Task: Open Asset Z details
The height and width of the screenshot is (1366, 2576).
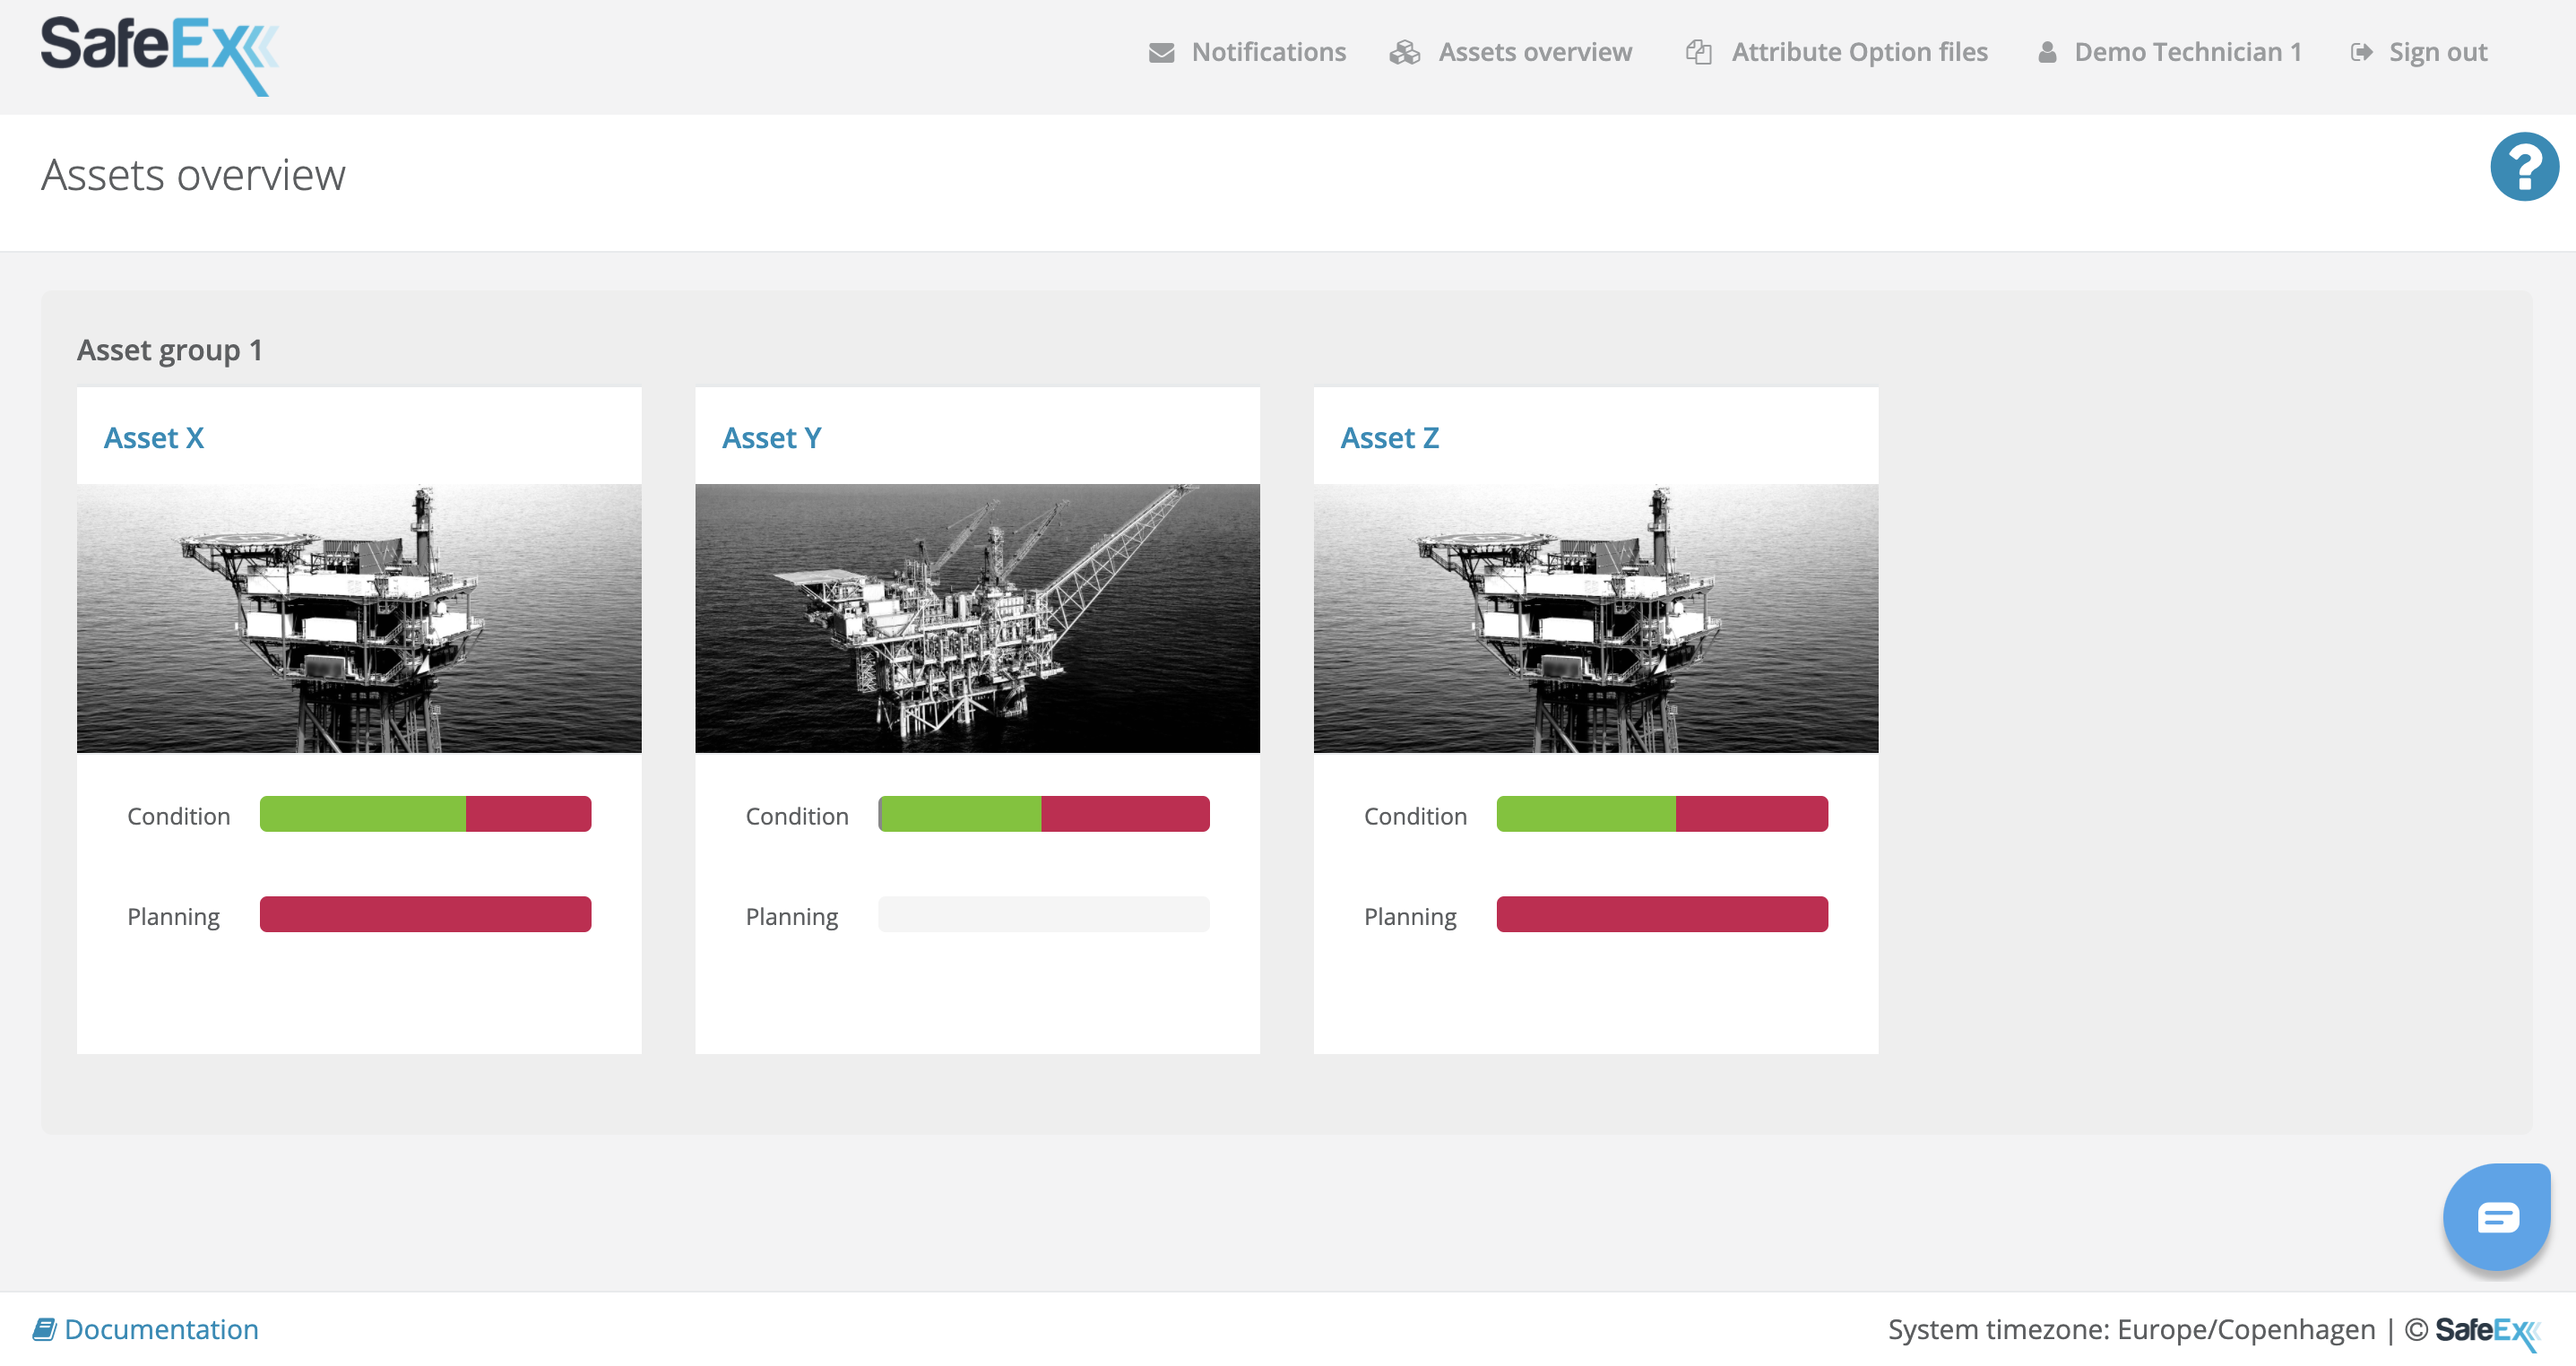Action: coord(1390,437)
